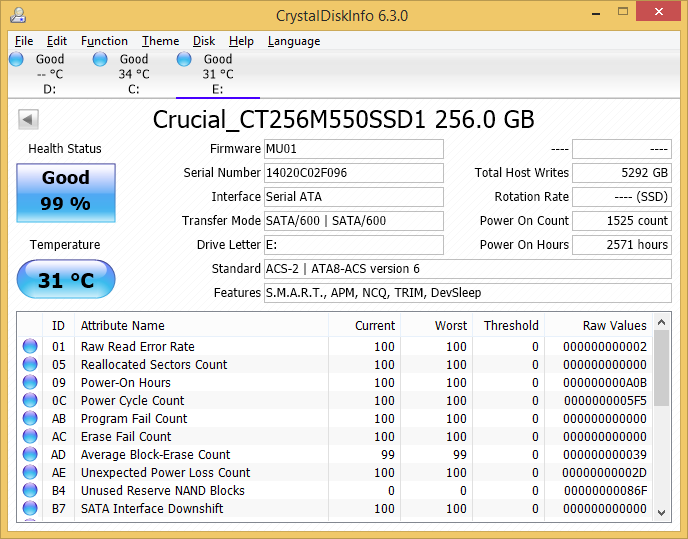Image resolution: width=688 pixels, height=539 pixels.
Task: Select the Program Fail Count attribute name
Action: pyautogui.click(x=134, y=419)
